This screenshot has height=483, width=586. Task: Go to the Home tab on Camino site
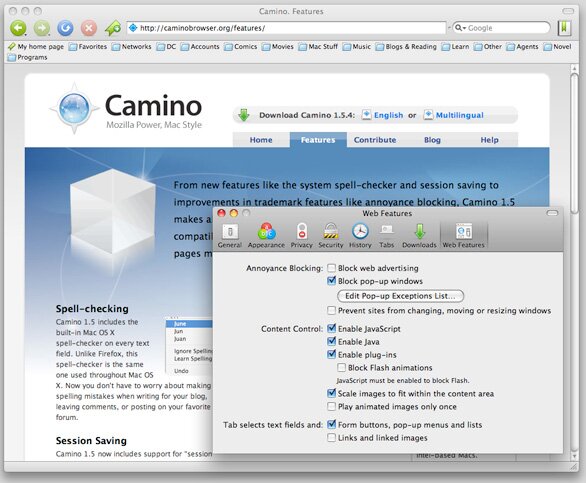261,140
